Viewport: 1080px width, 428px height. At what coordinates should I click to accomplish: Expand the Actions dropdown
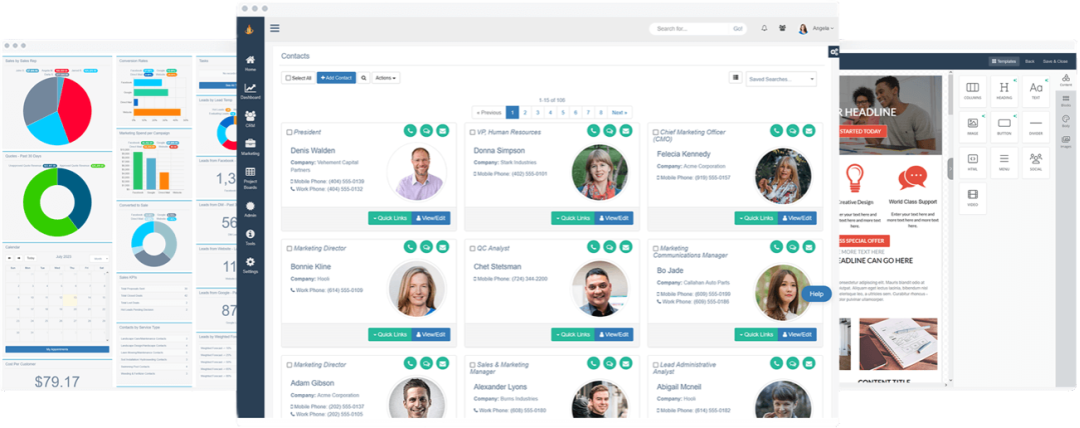point(386,77)
